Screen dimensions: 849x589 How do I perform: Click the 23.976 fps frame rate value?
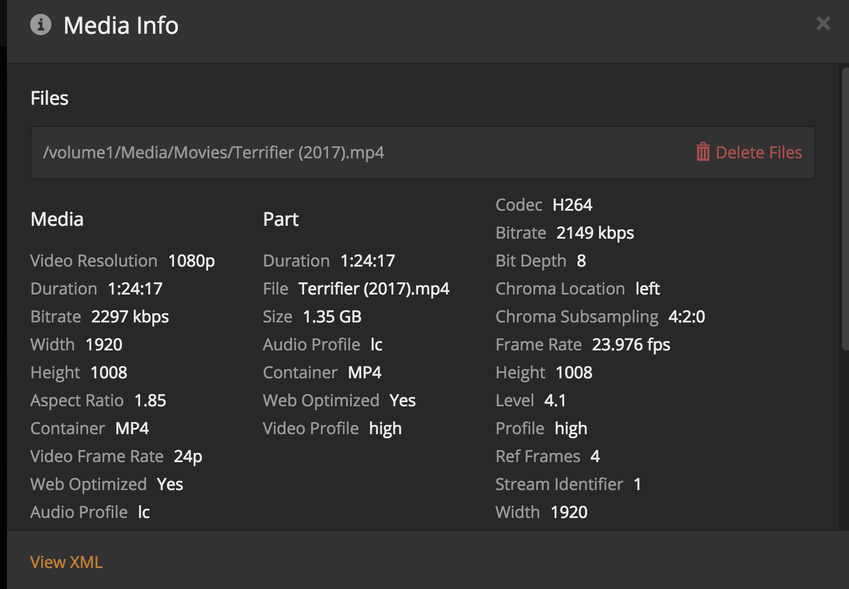pyautogui.click(x=630, y=345)
